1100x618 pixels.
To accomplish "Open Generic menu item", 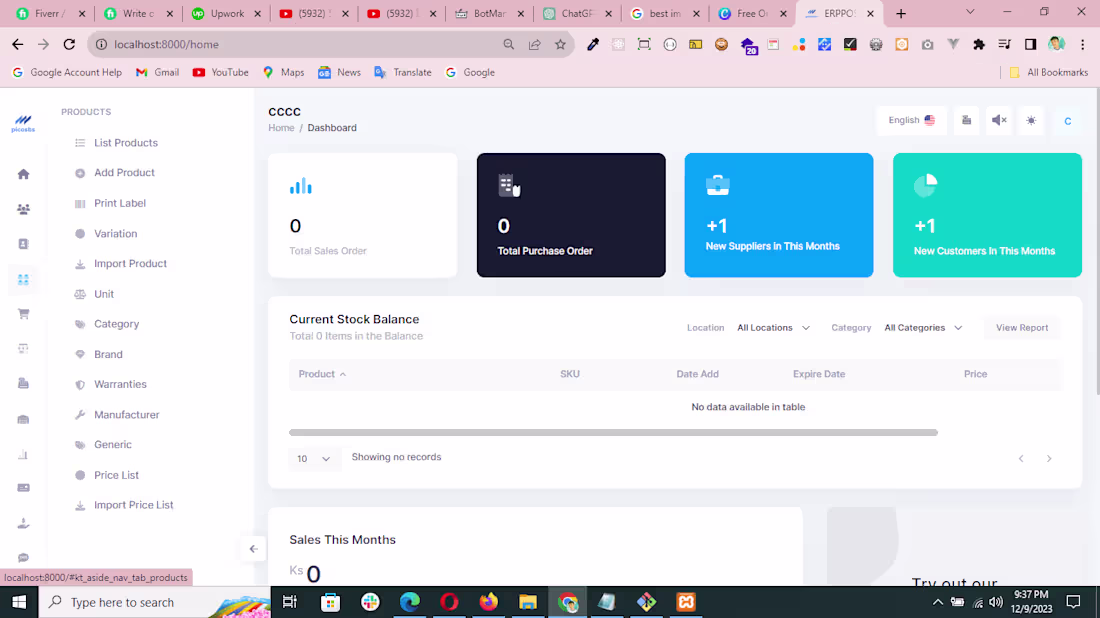I will (x=112, y=445).
